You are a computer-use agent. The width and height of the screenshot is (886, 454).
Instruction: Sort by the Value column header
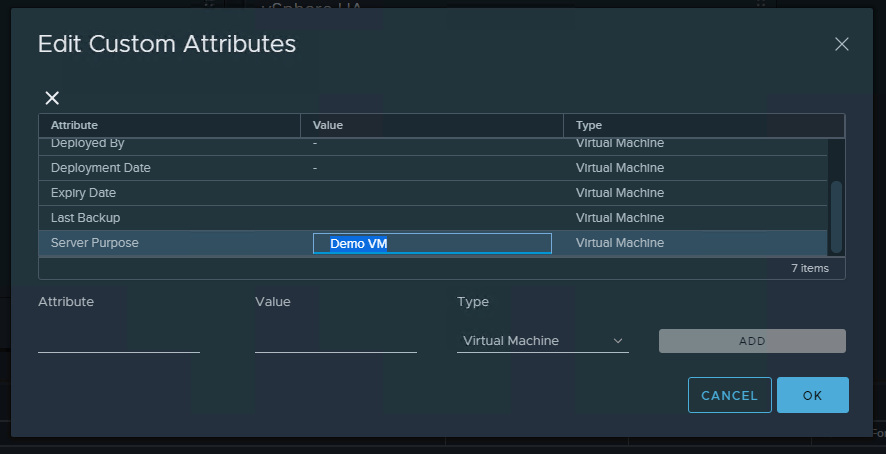[431, 125]
